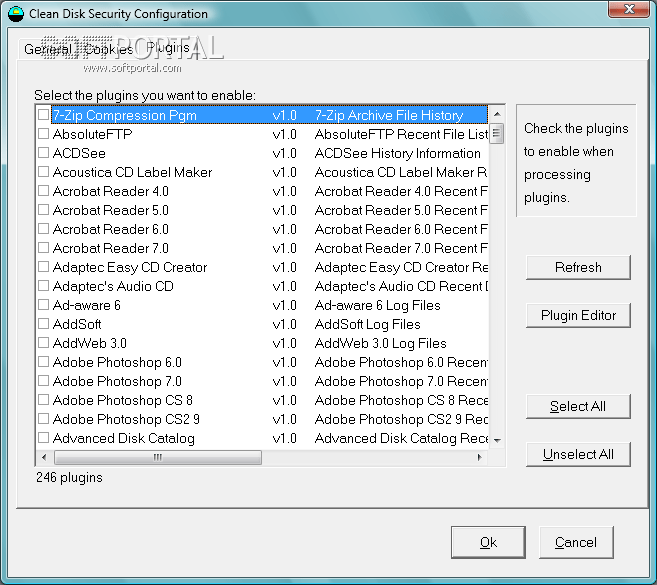The height and width of the screenshot is (585, 657).
Task: Check the AbsoluteFTP plugin checkbox
Action: [44, 134]
